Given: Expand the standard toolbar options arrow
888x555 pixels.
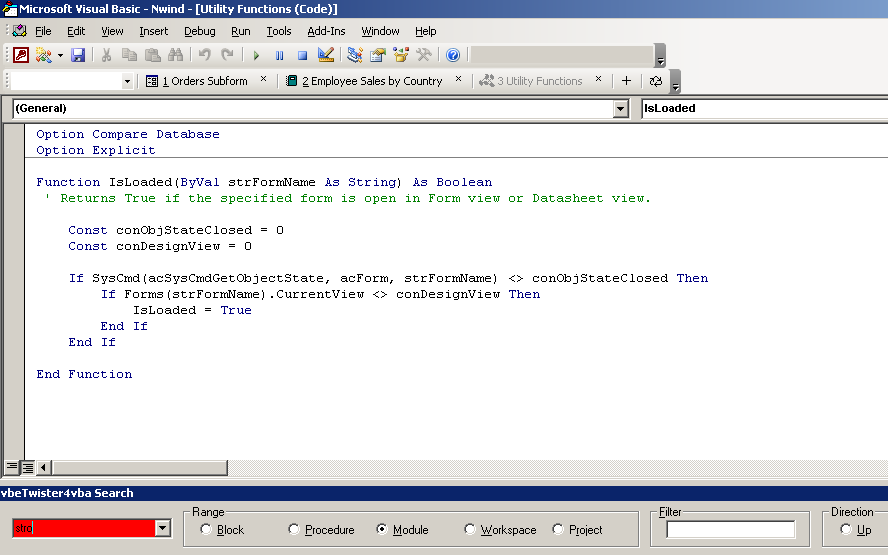Looking at the screenshot, I should 660,56.
